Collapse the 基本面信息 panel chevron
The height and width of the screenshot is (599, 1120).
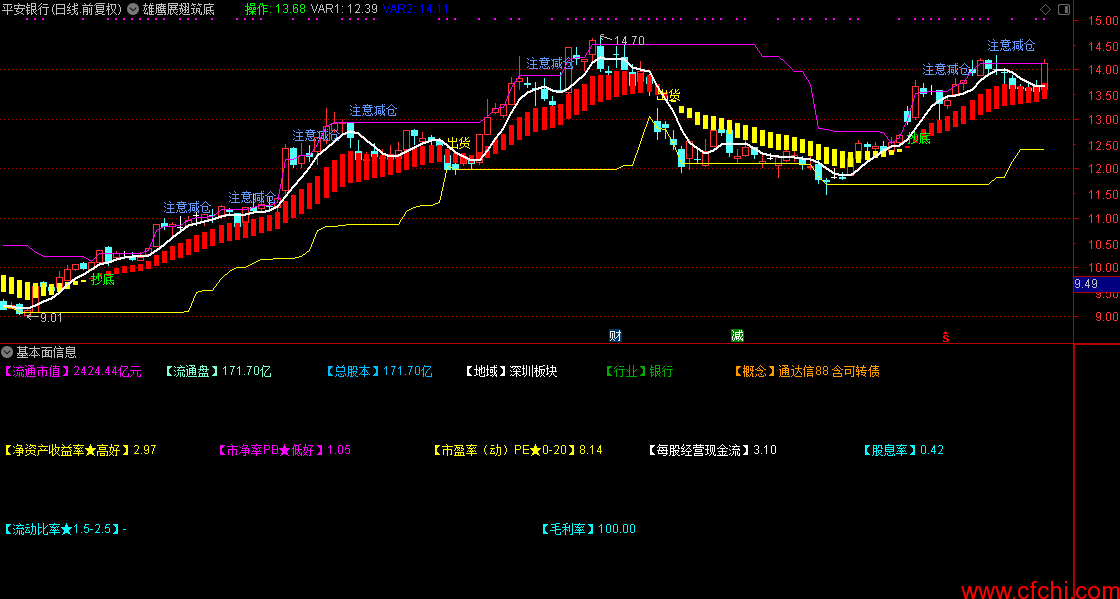pyautogui.click(x=7, y=352)
